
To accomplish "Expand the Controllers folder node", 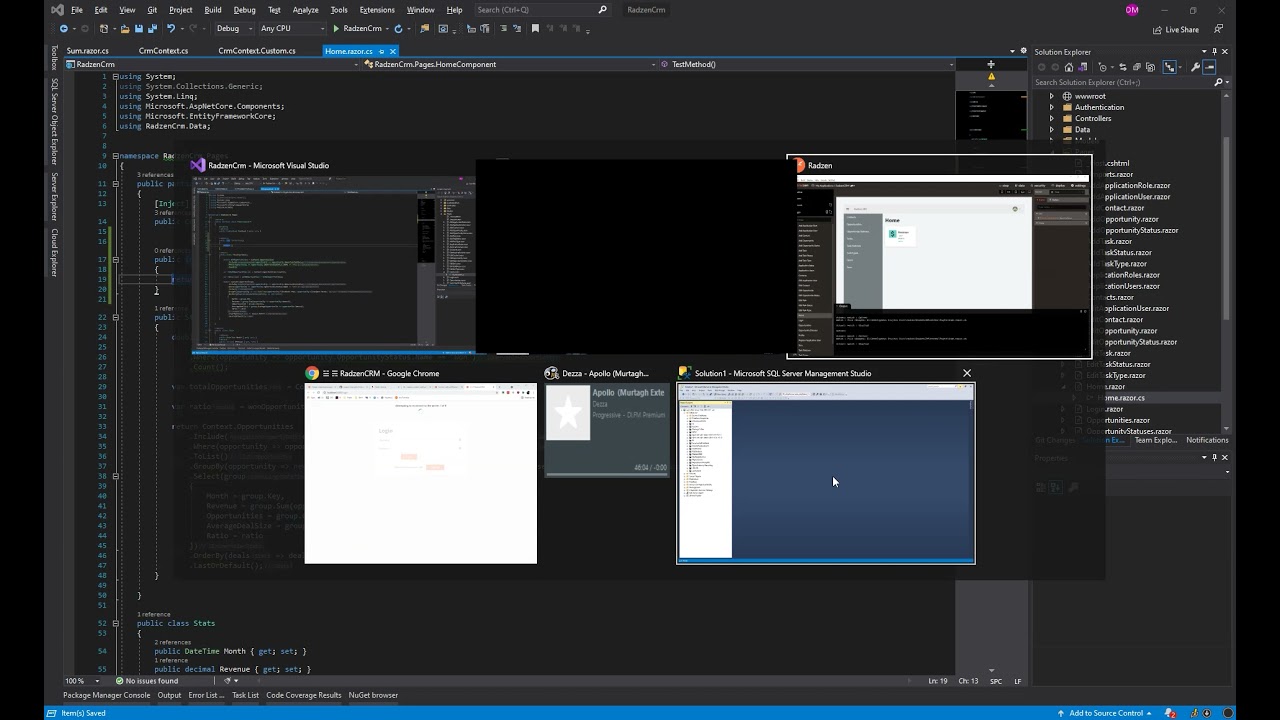I will 1051,118.
